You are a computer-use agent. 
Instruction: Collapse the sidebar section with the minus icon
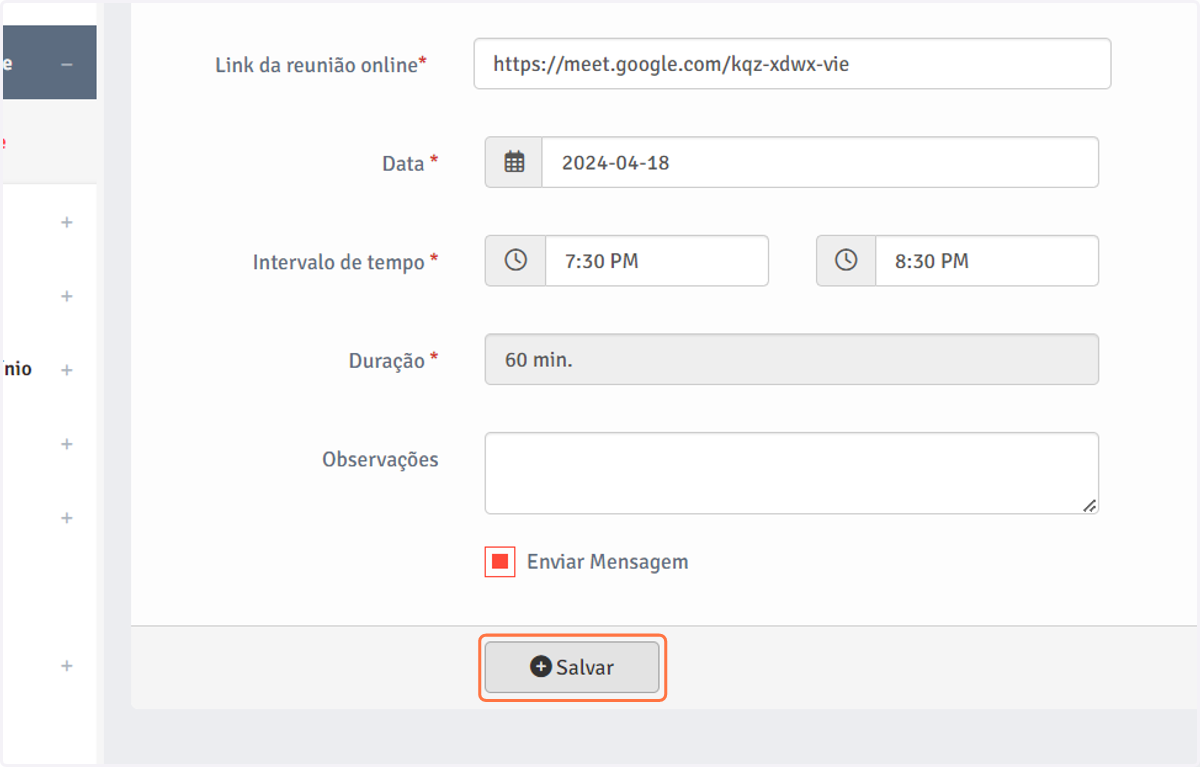pos(67,64)
